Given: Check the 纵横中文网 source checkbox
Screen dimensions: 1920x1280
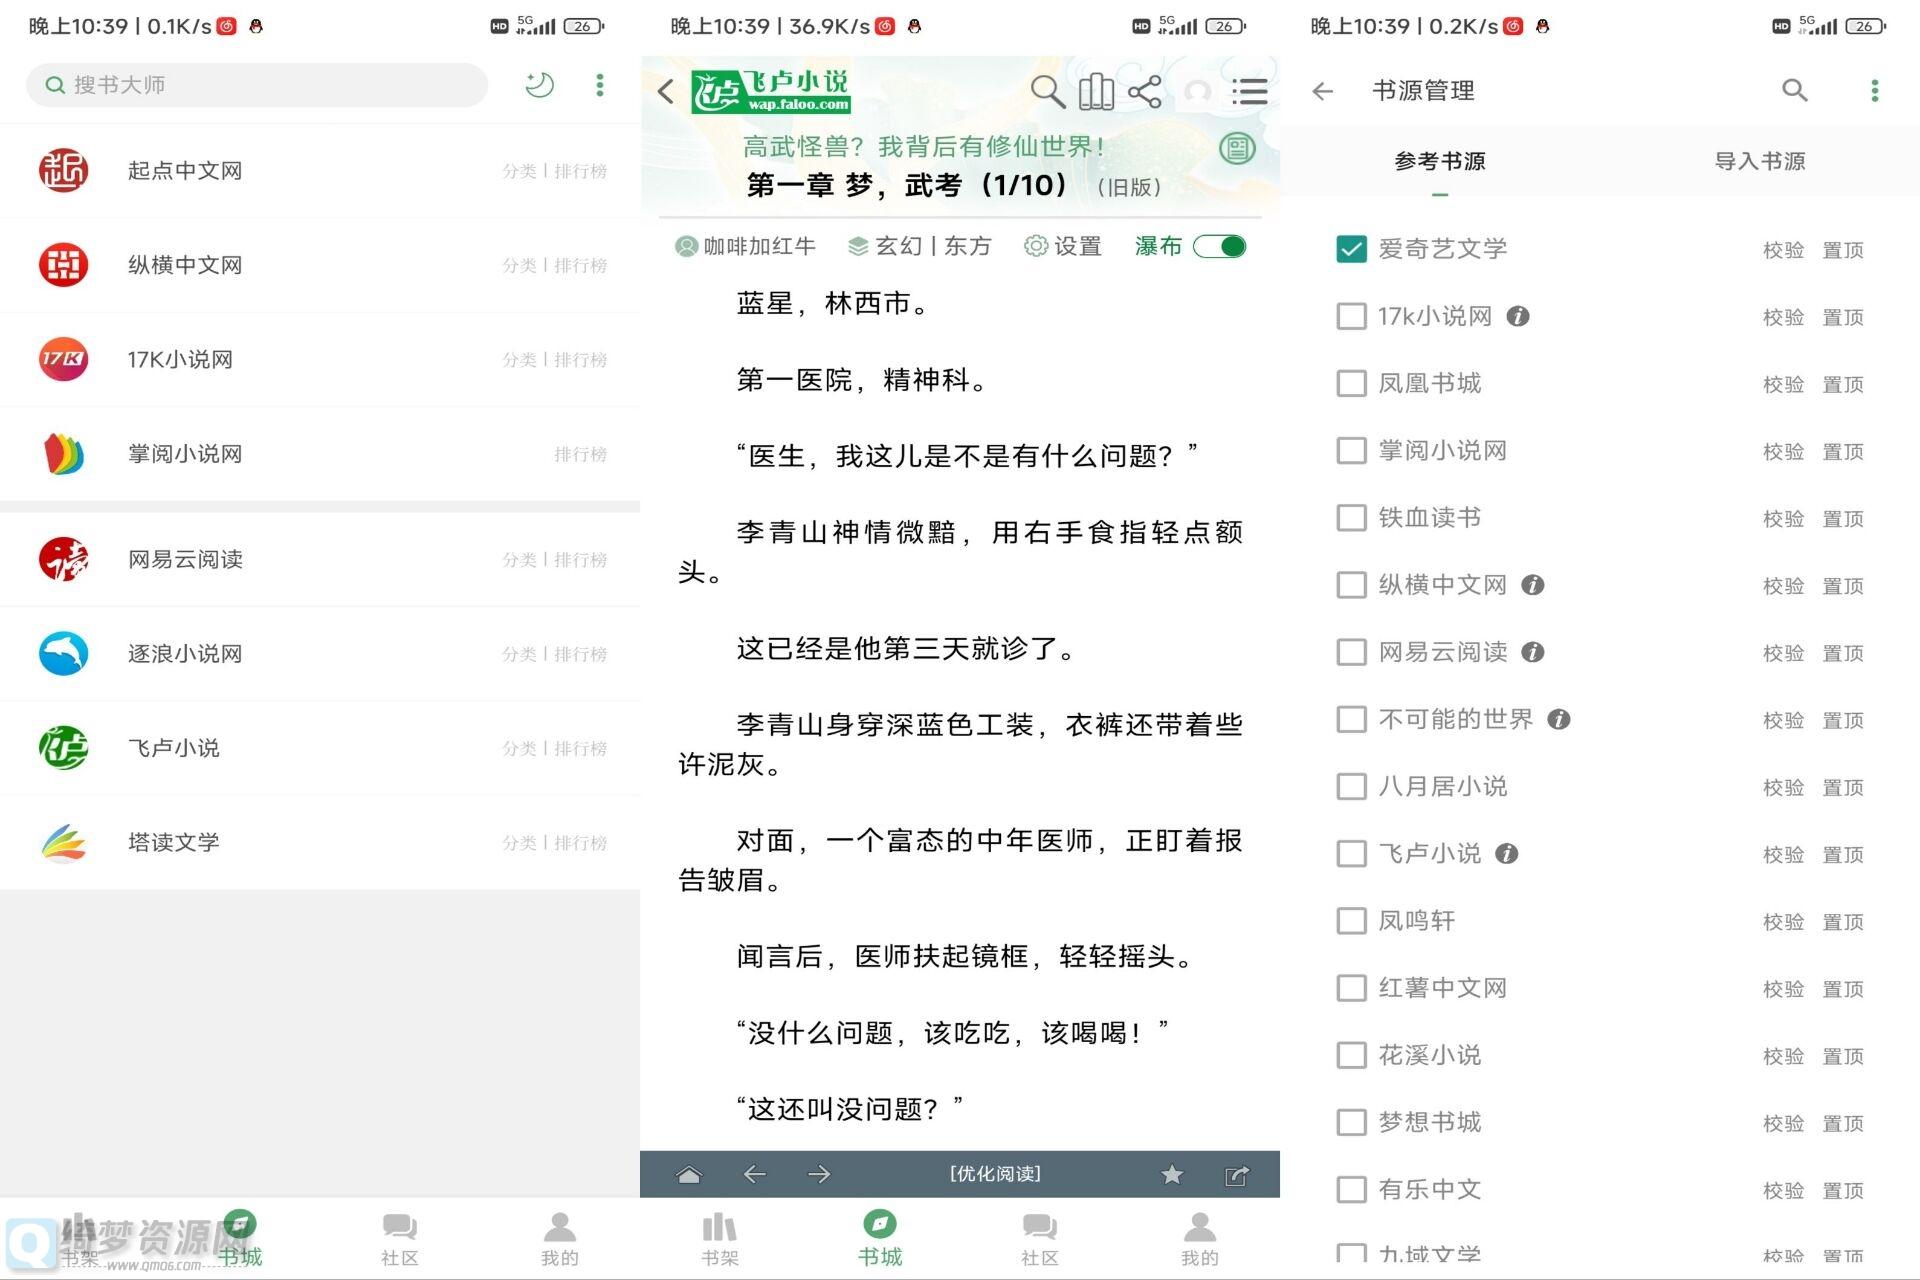Looking at the screenshot, I should (x=1351, y=584).
